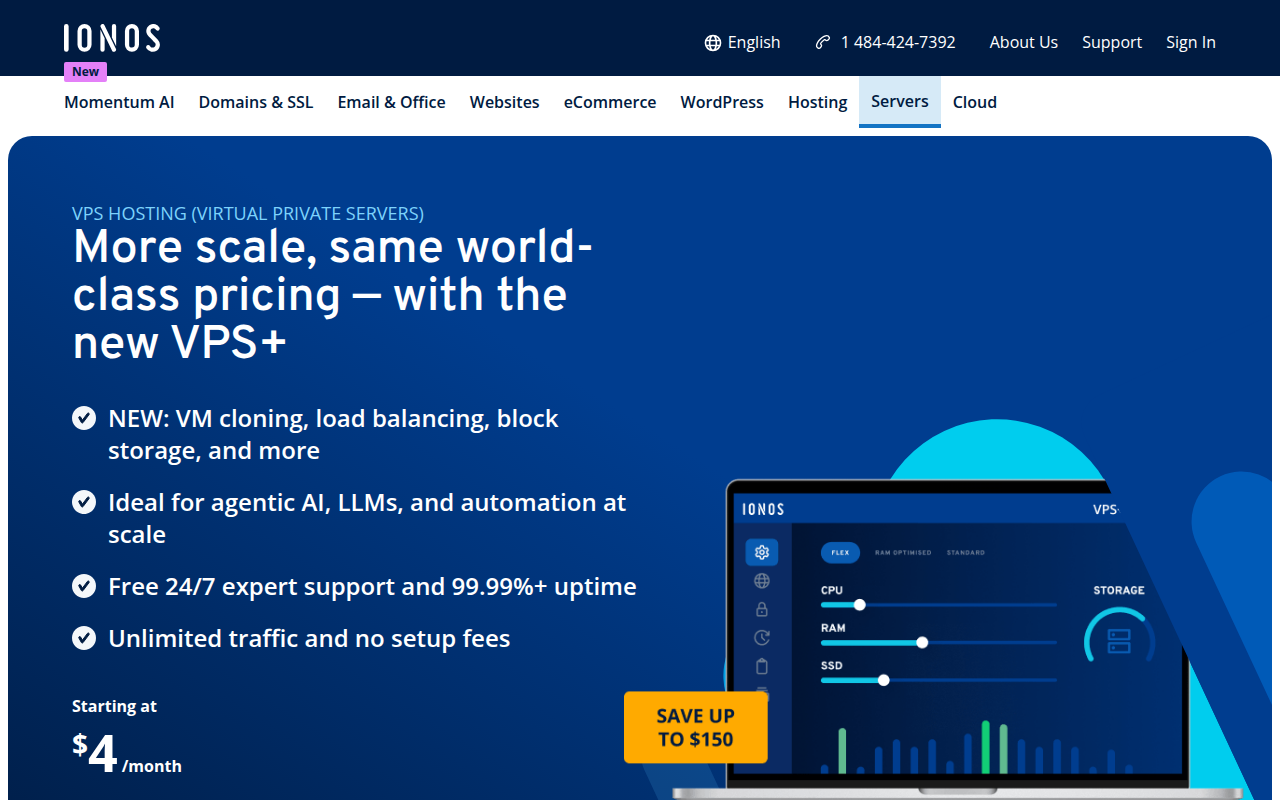Image resolution: width=1280 pixels, height=800 pixels.
Task: Open the Websites menu
Action: point(504,102)
